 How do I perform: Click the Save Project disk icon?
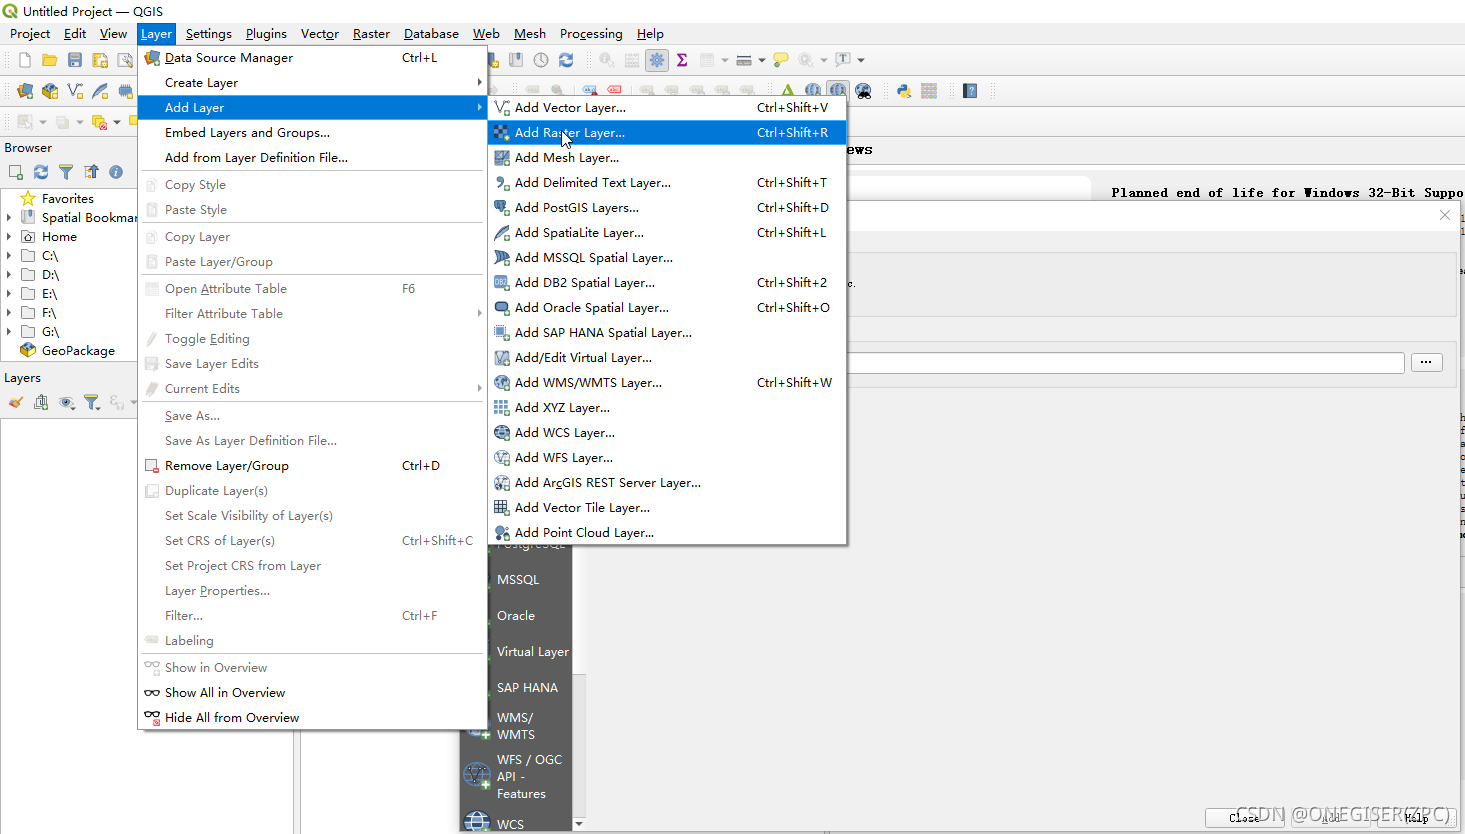(x=75, y=60)
